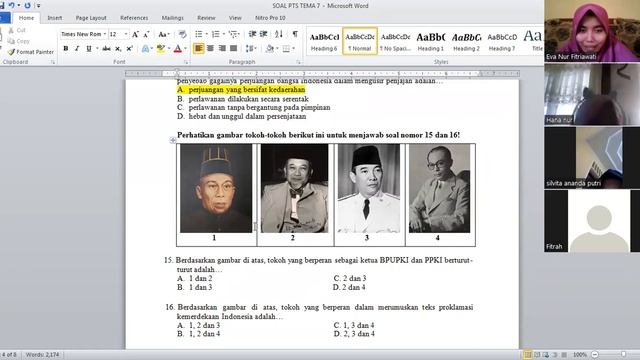Open the Mailings ribbon tab
Screen dimensions: 640x360
173,18
